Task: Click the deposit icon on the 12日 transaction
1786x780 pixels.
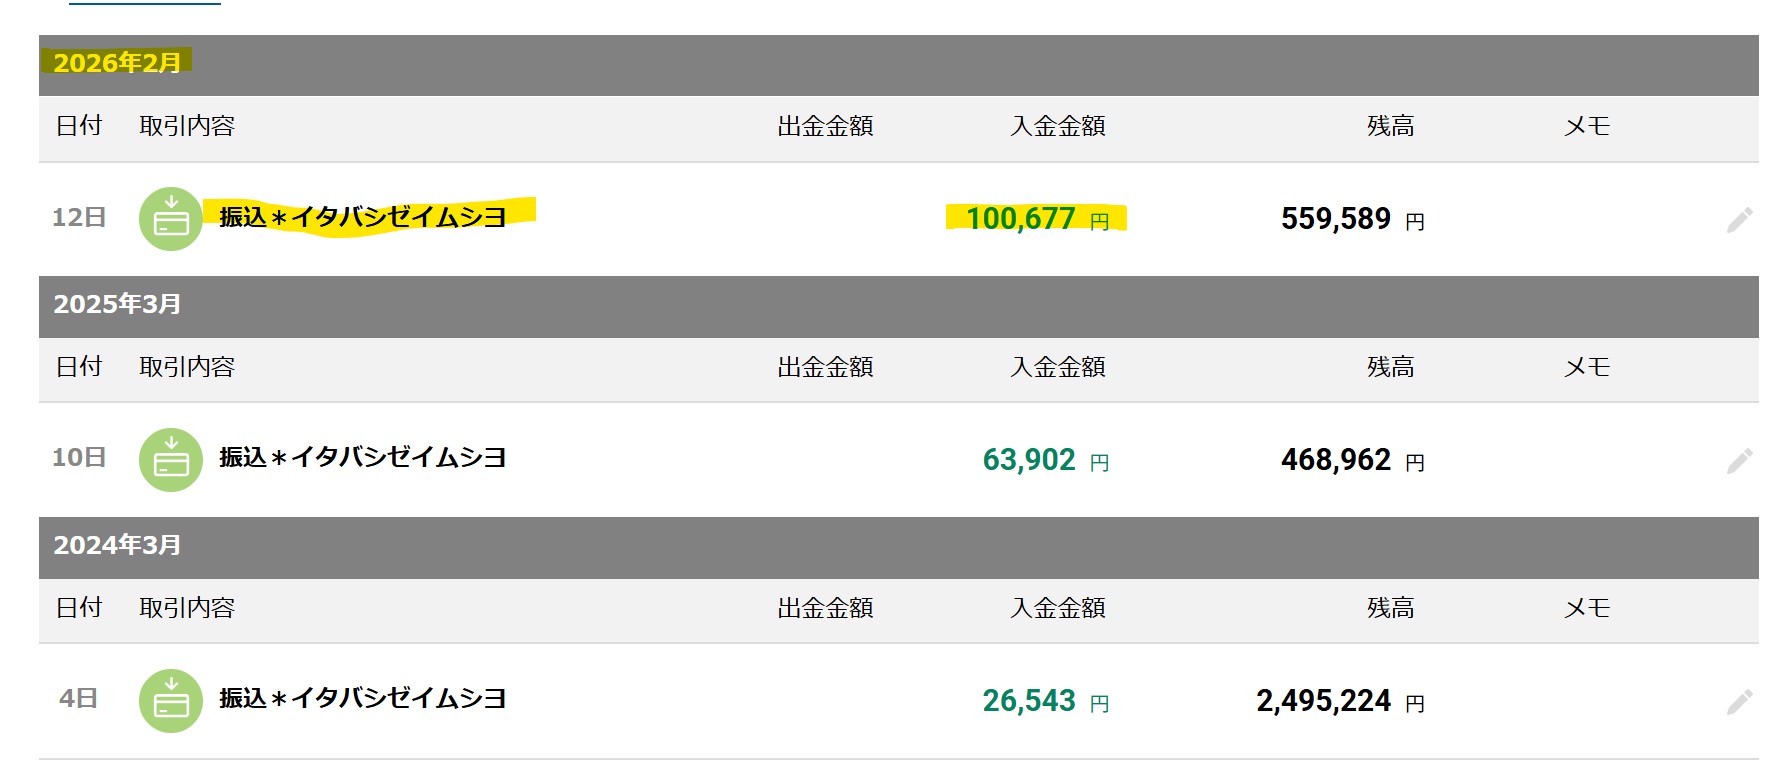Action: tap(171, 219)
